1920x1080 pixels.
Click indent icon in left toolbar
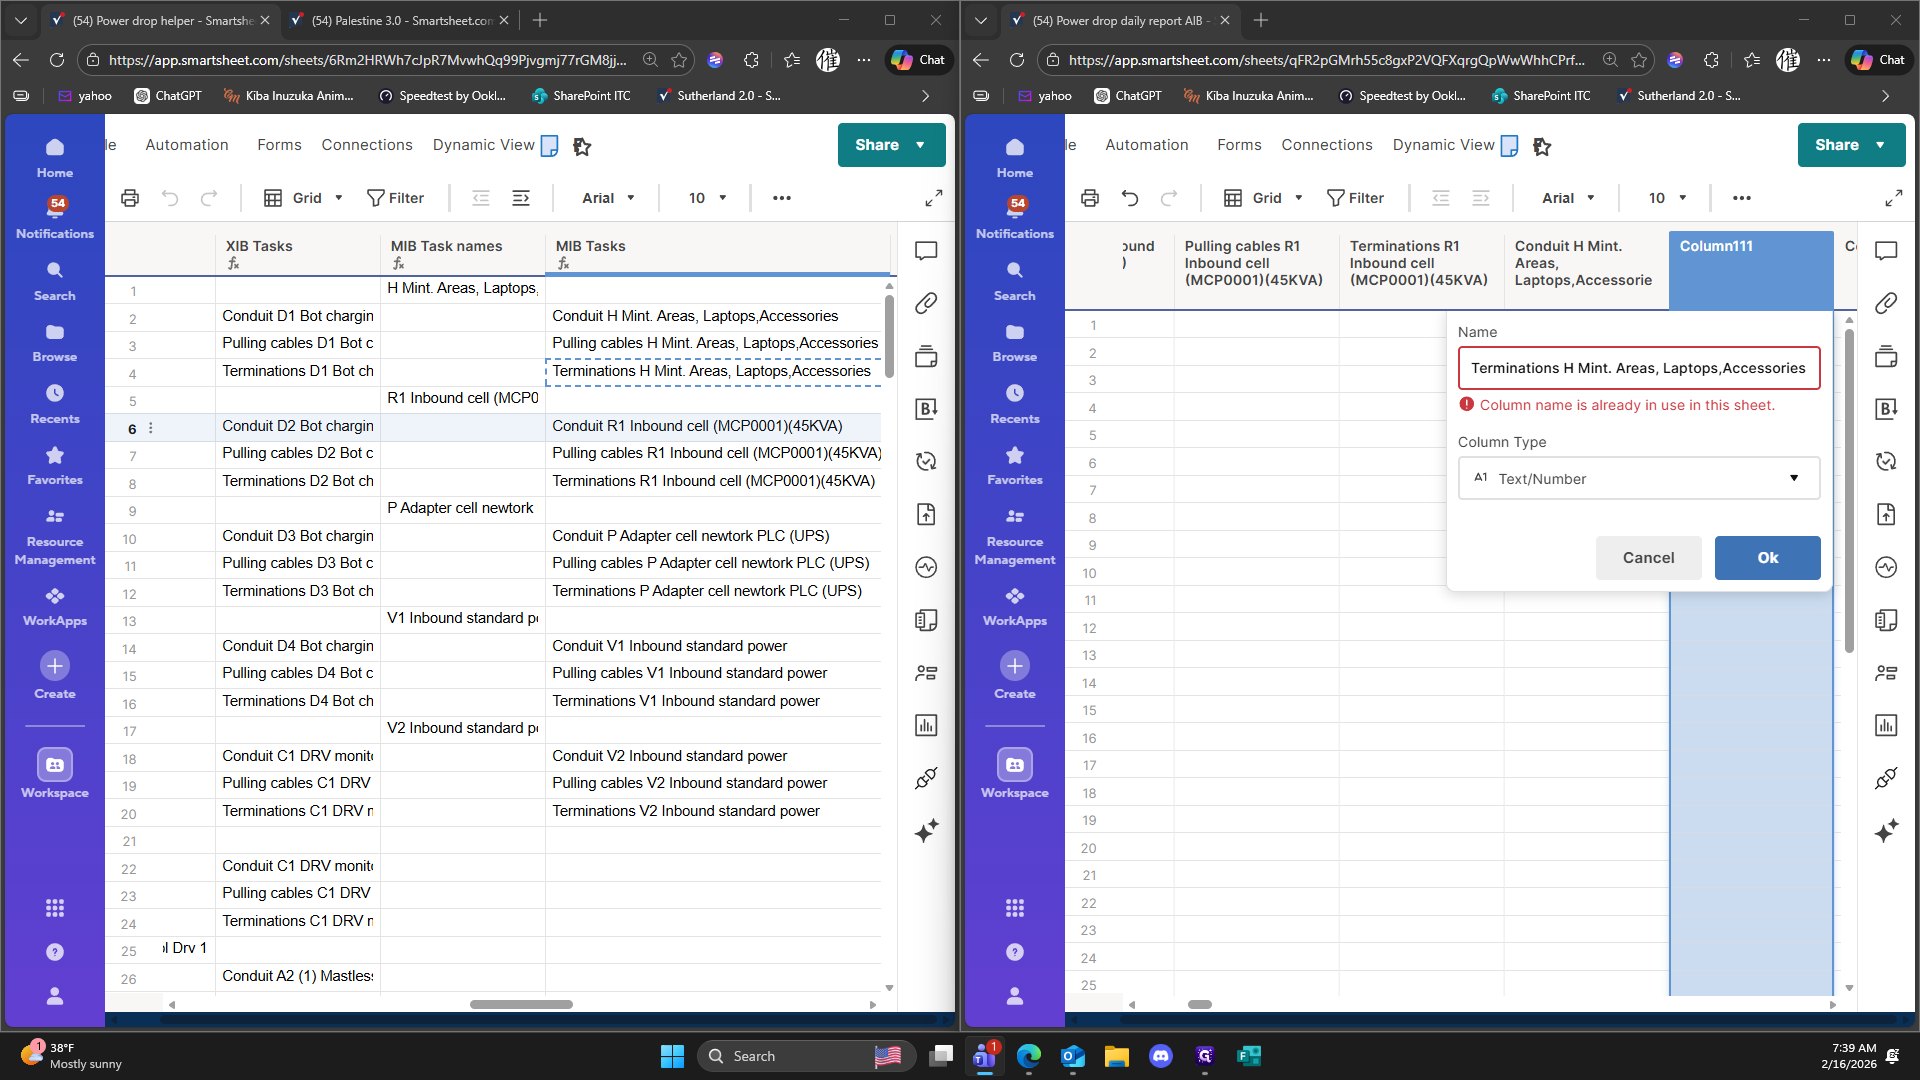pos(521,198)
